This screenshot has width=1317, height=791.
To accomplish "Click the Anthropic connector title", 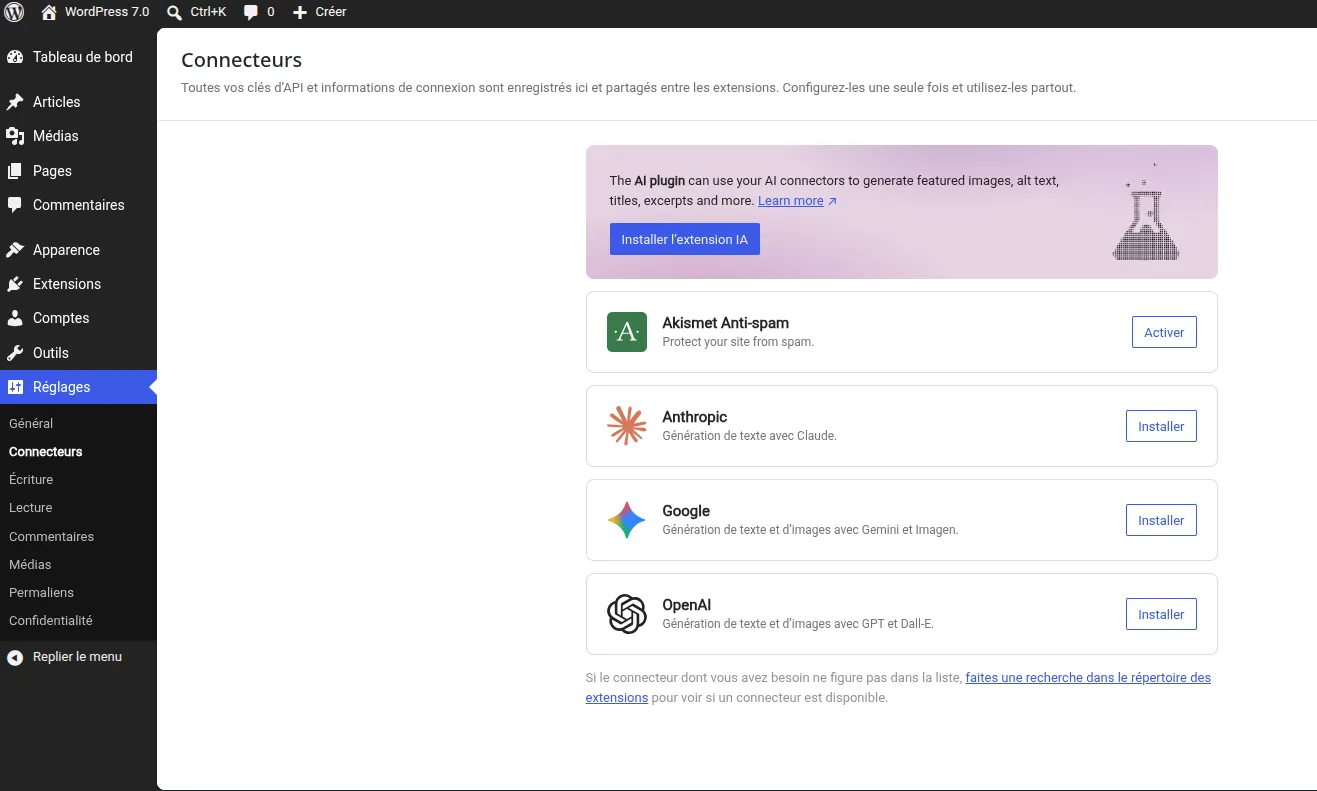I will [x=695, y=417].
